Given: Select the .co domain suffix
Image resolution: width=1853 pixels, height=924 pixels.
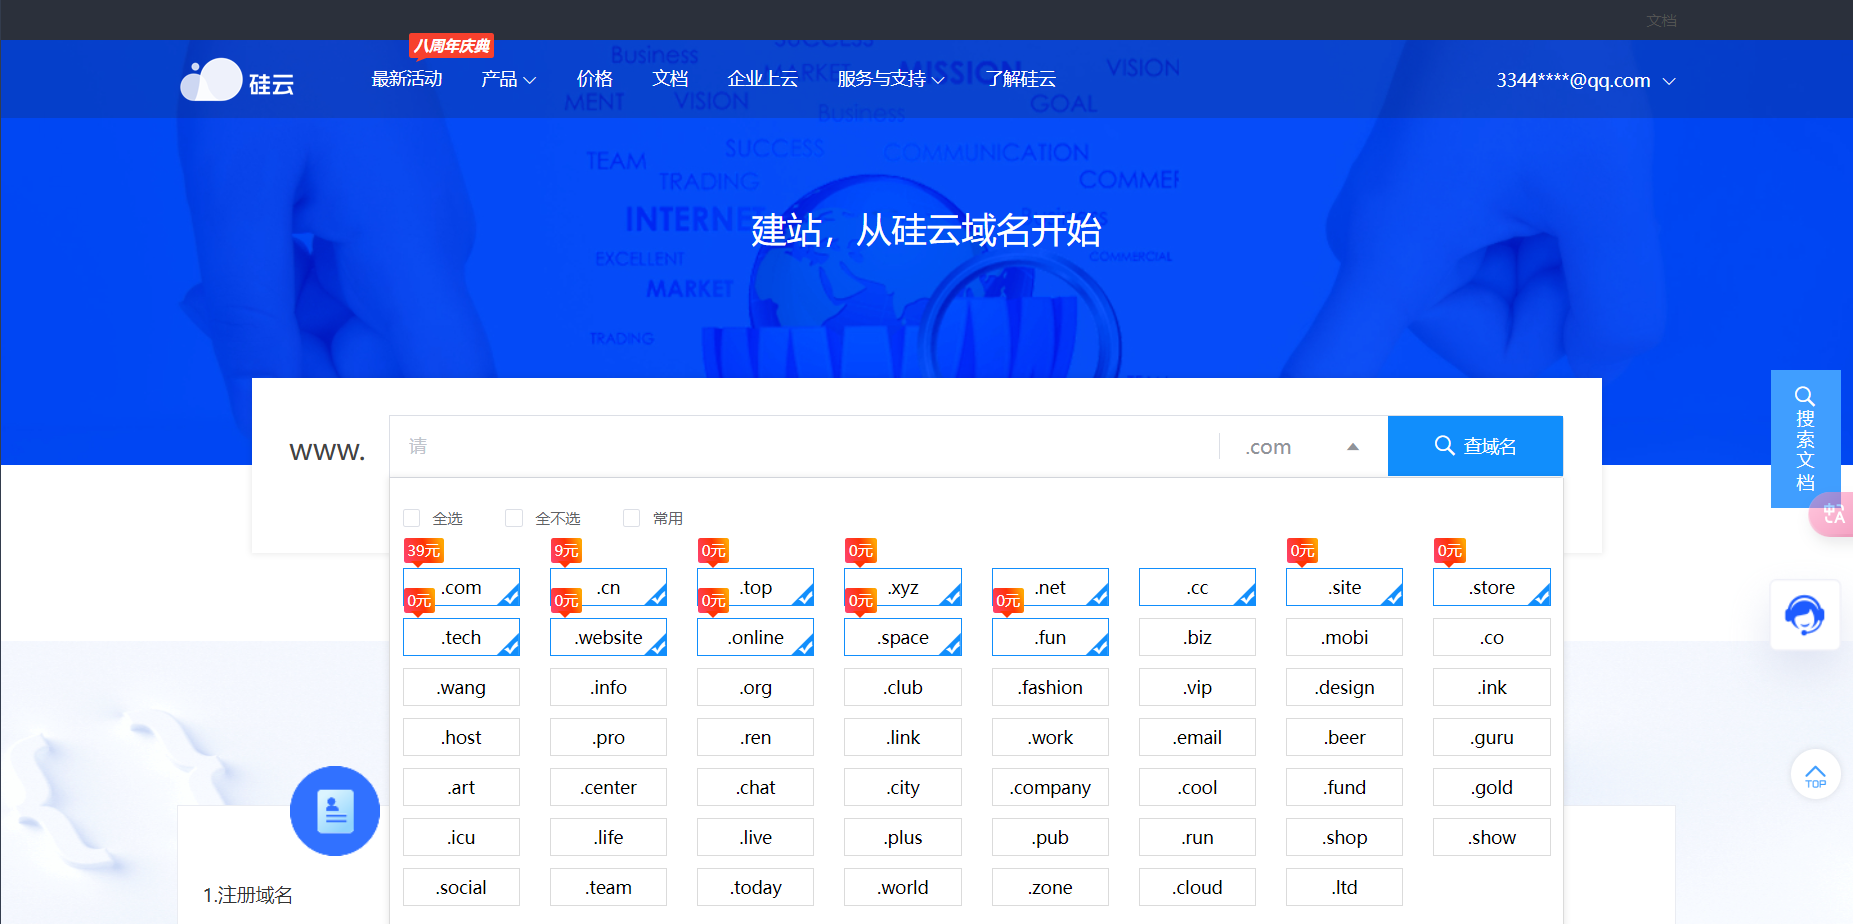Looking at the screenshot, I should [x=1492, y=637].
